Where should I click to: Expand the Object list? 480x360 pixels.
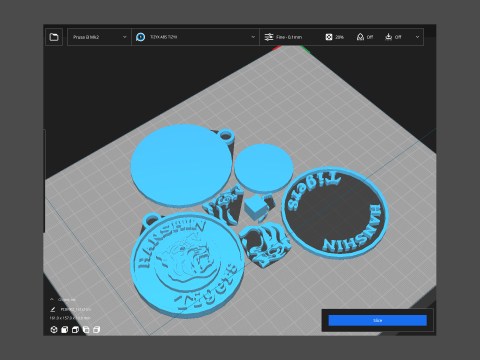[x=63, y=299]
